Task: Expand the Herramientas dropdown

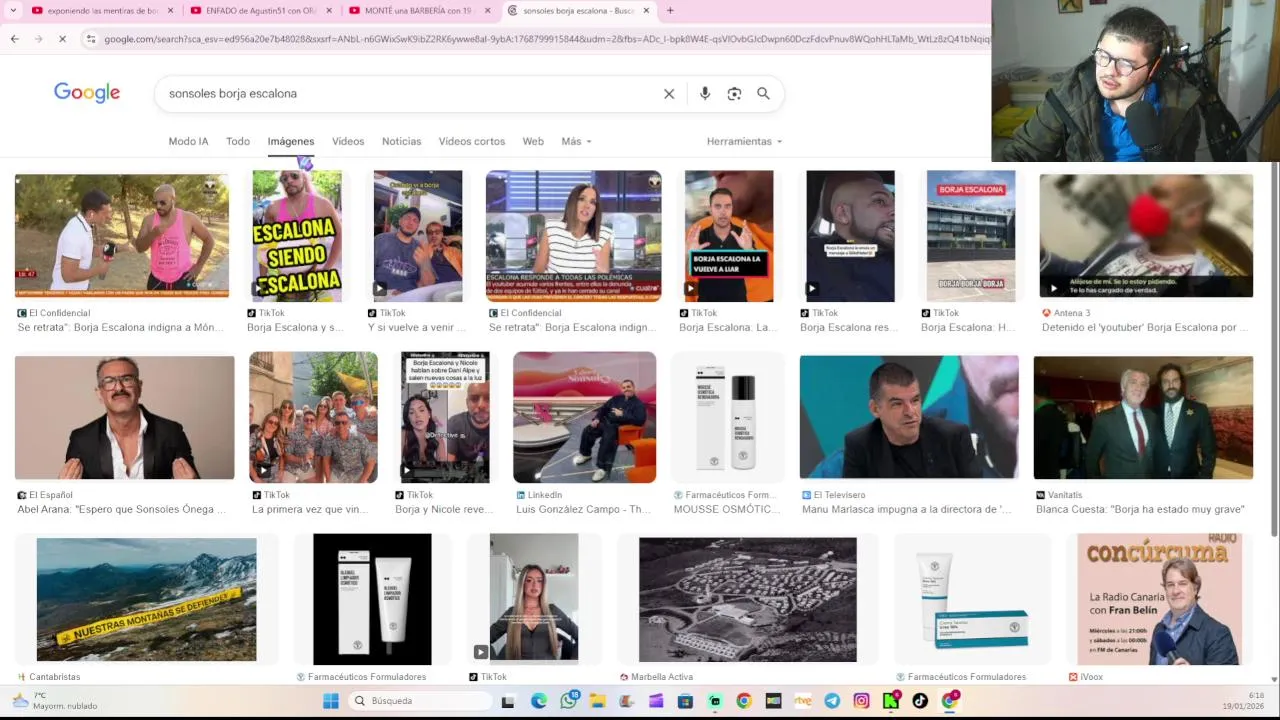Action: [x=744, y=141]
